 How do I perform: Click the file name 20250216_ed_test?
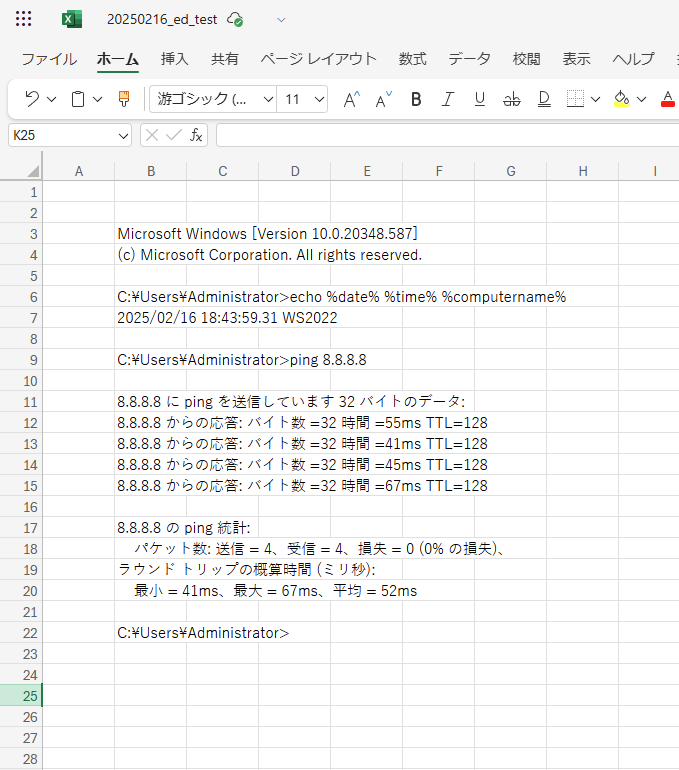162,19
